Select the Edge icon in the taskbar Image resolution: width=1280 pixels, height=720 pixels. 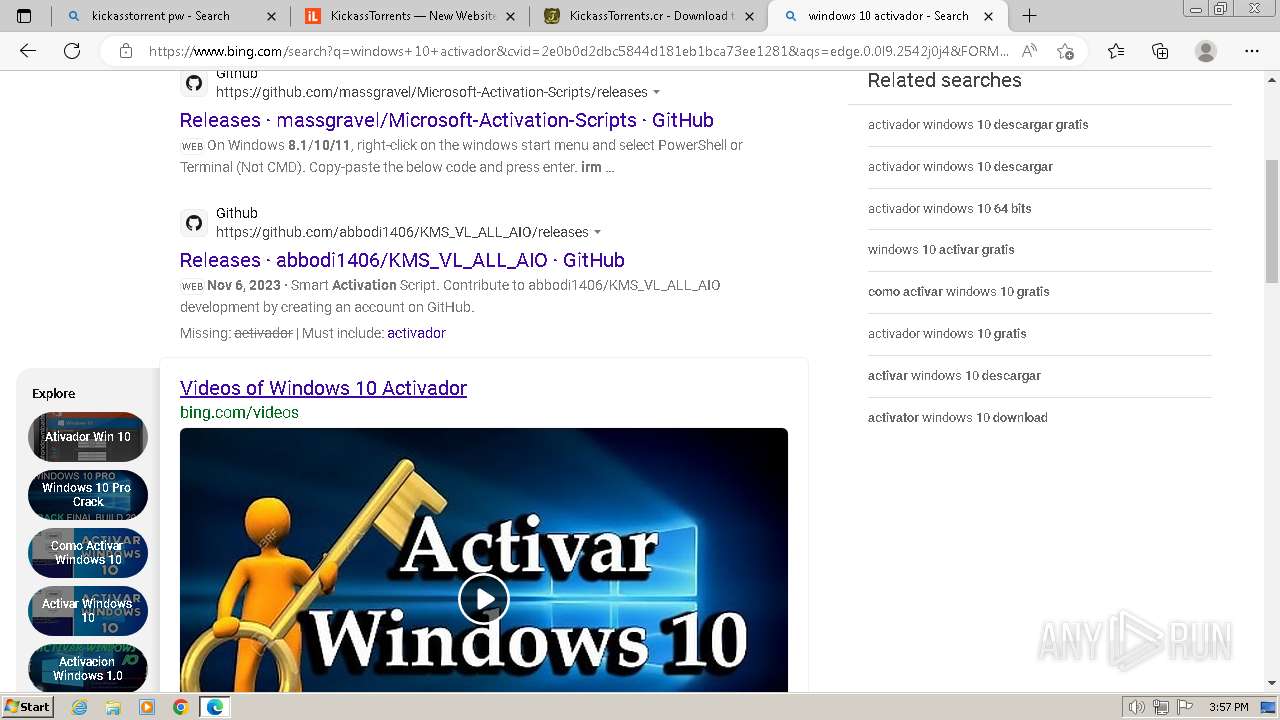(x=215, y=707)
